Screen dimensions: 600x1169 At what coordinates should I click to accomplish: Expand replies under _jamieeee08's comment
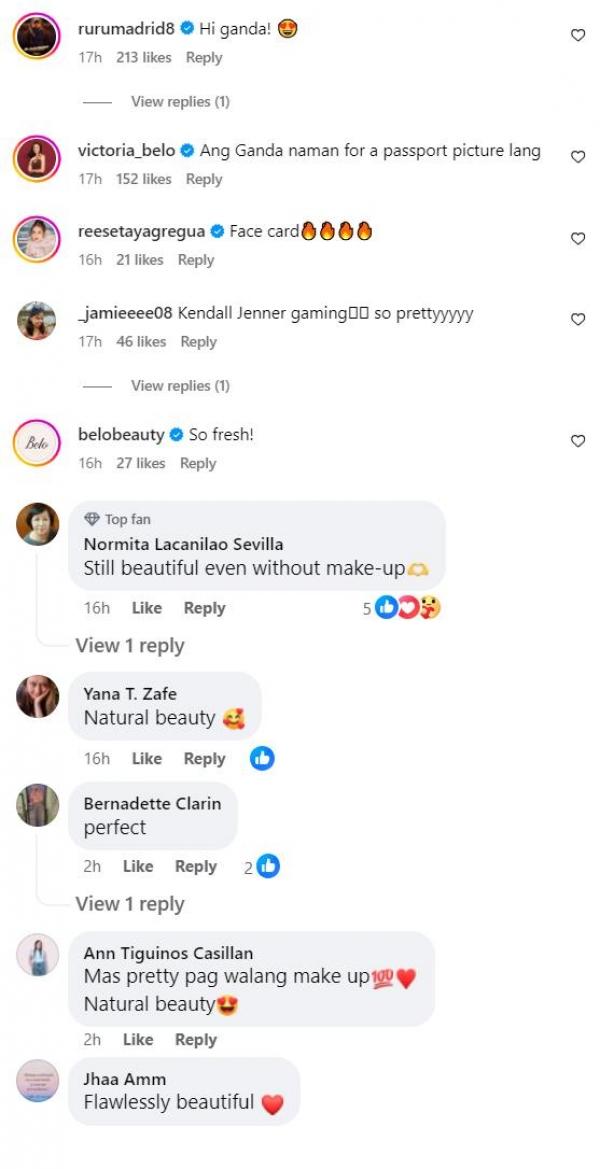pyautogui.click(x=180, y=386)
